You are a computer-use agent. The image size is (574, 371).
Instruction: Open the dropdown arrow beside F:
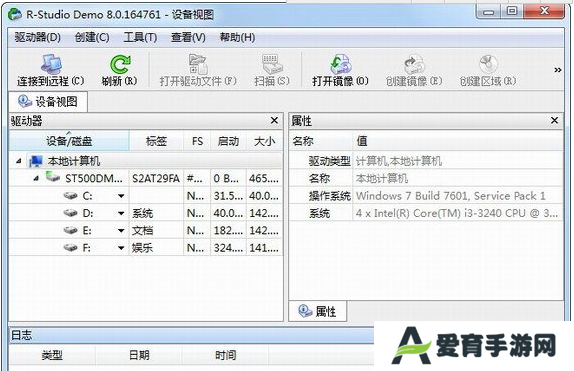pos(121,248)
